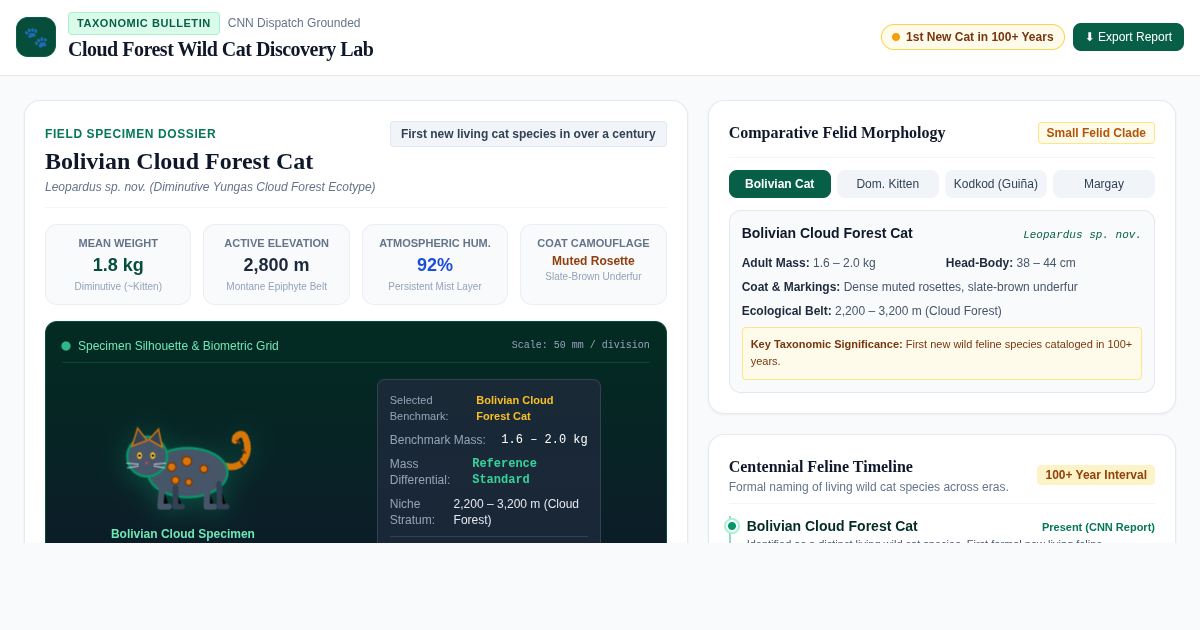This screenshot has height=630, width=1200.
Task: Select the Bolivian Cat tab
Action: tap(780, 184)
